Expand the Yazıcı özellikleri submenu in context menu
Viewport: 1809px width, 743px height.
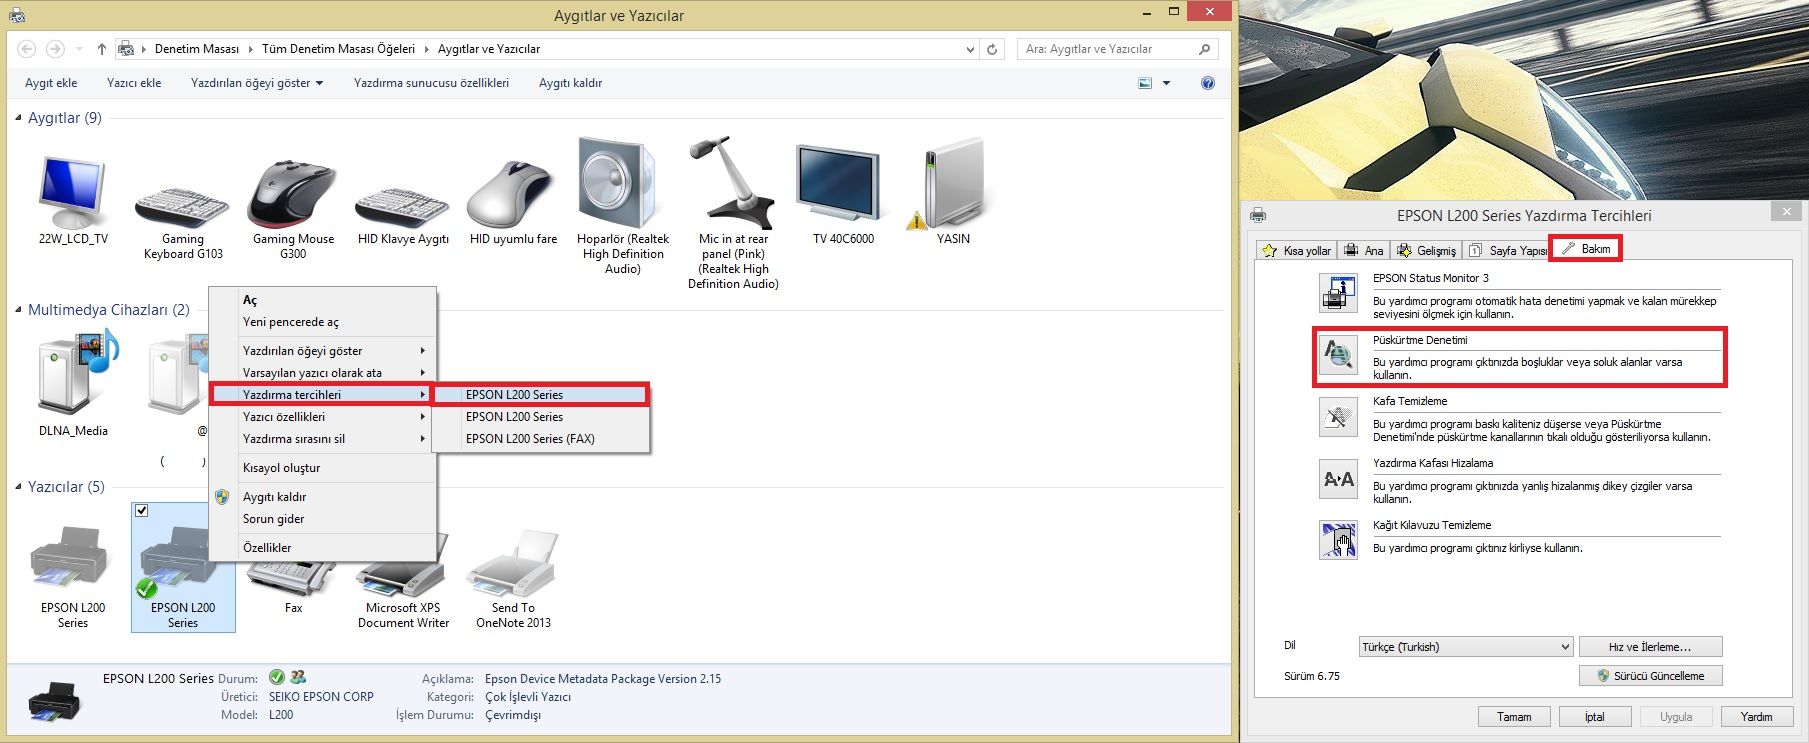(323, 417)
